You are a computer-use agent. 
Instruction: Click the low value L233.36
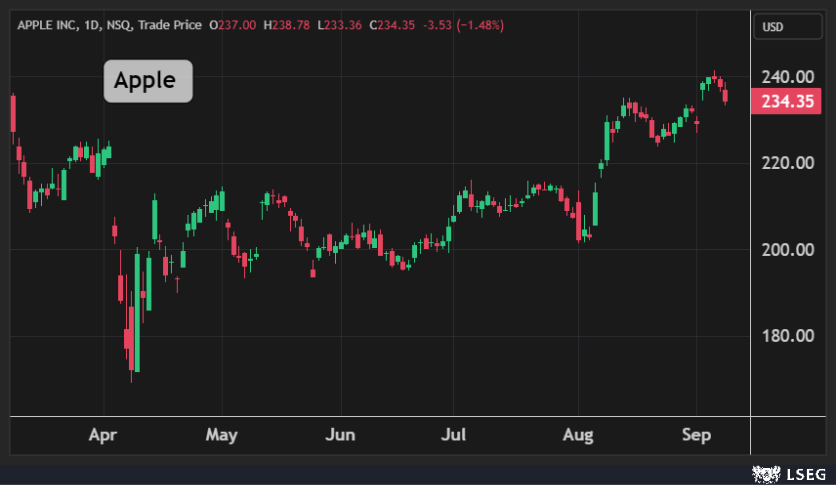[x=341, y=24]
